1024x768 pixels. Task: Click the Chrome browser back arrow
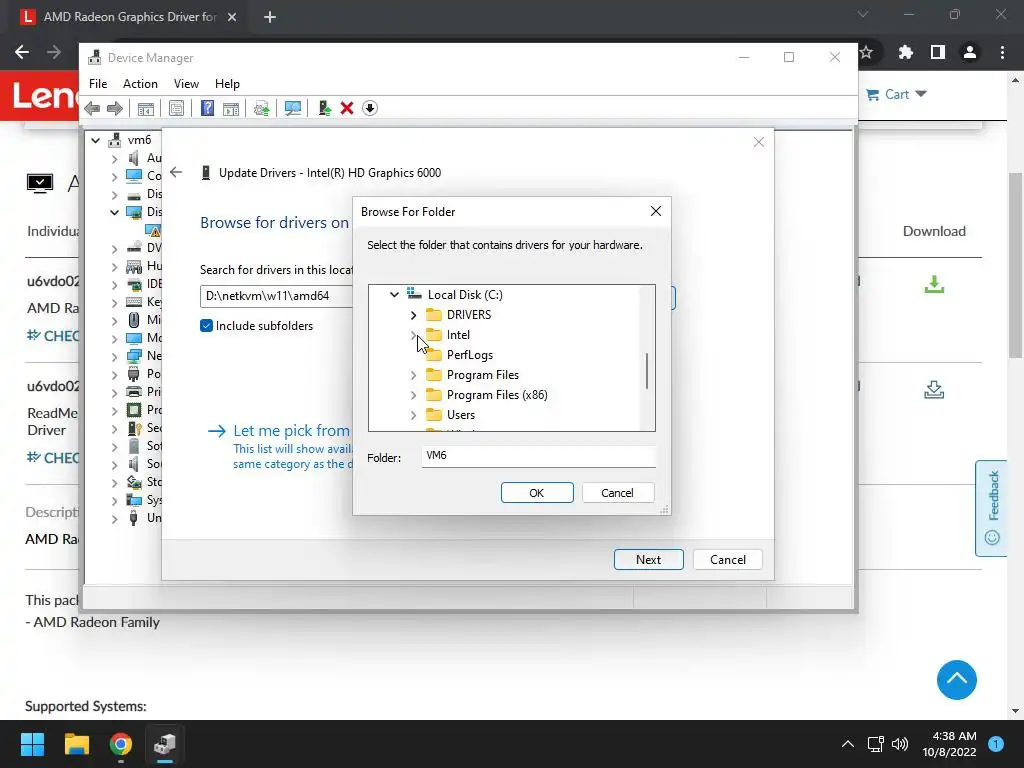22,52
